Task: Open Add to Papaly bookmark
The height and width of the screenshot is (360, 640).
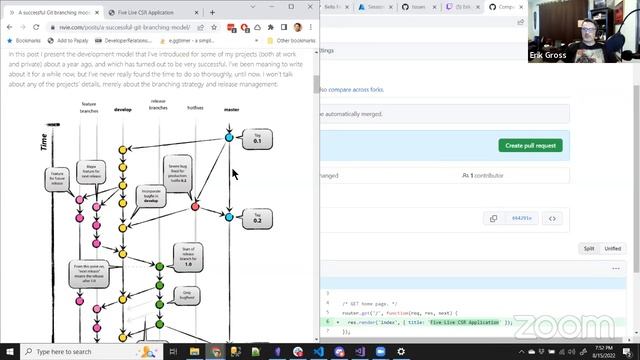Action: 68,41
